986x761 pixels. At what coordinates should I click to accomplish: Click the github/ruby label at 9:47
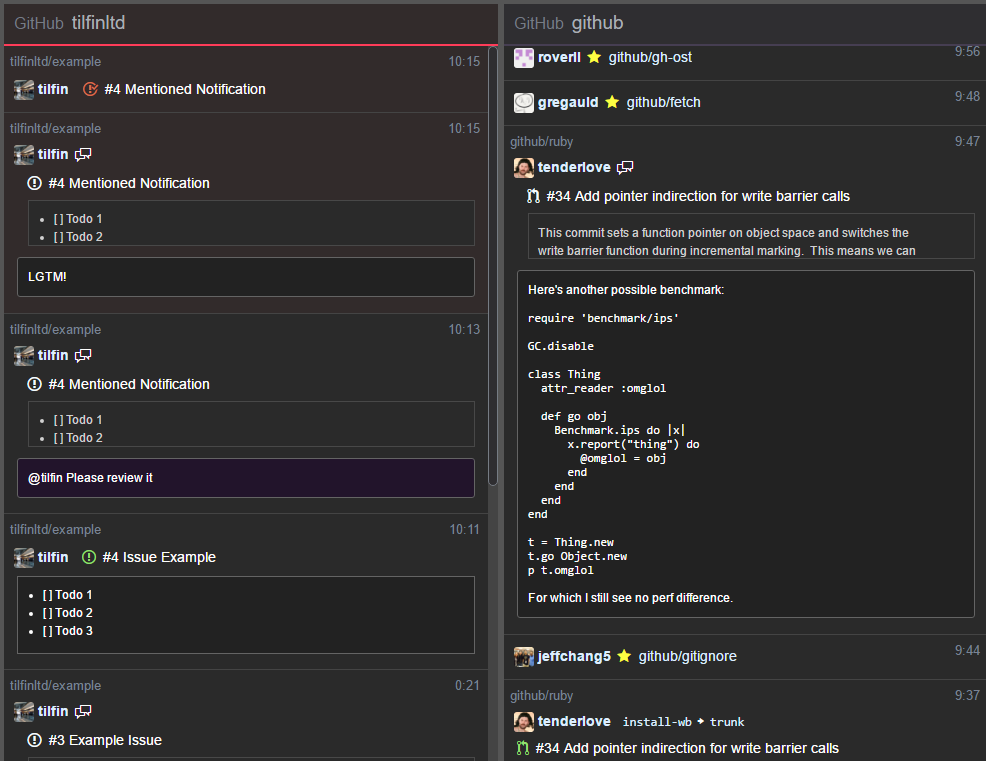click(541, 142)
